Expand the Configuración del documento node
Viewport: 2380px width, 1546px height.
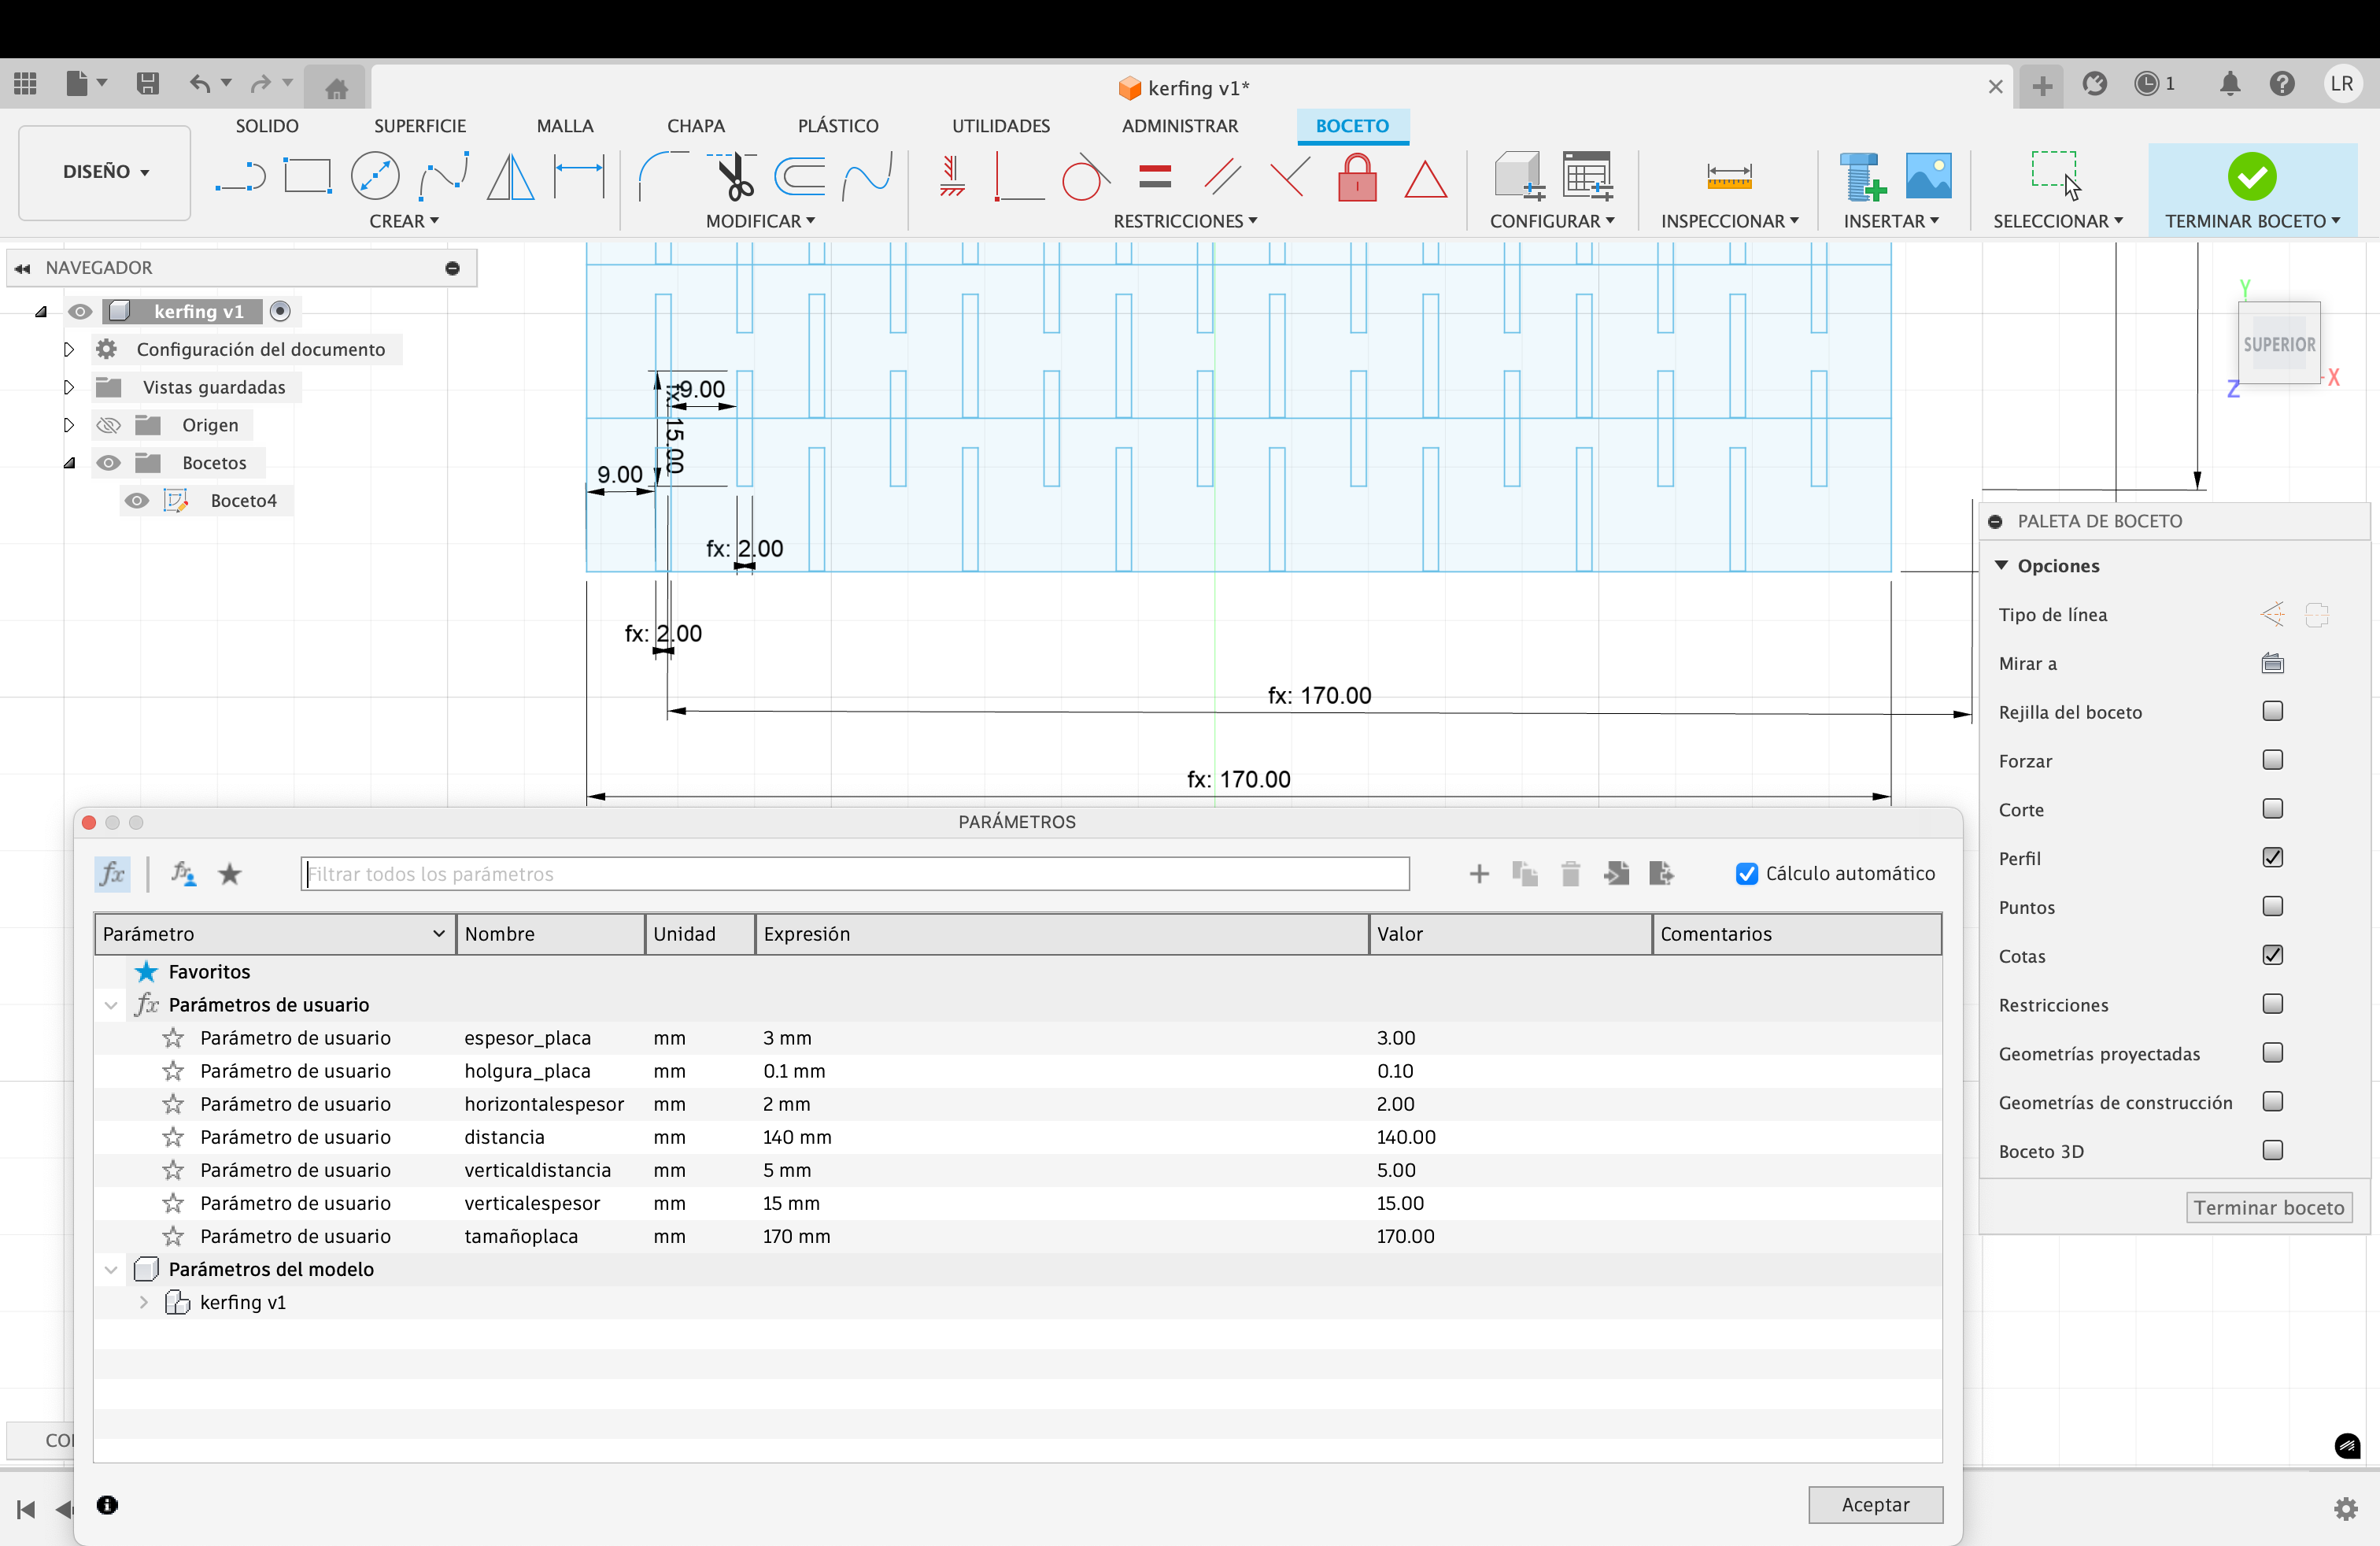click(x=69, y=349)
